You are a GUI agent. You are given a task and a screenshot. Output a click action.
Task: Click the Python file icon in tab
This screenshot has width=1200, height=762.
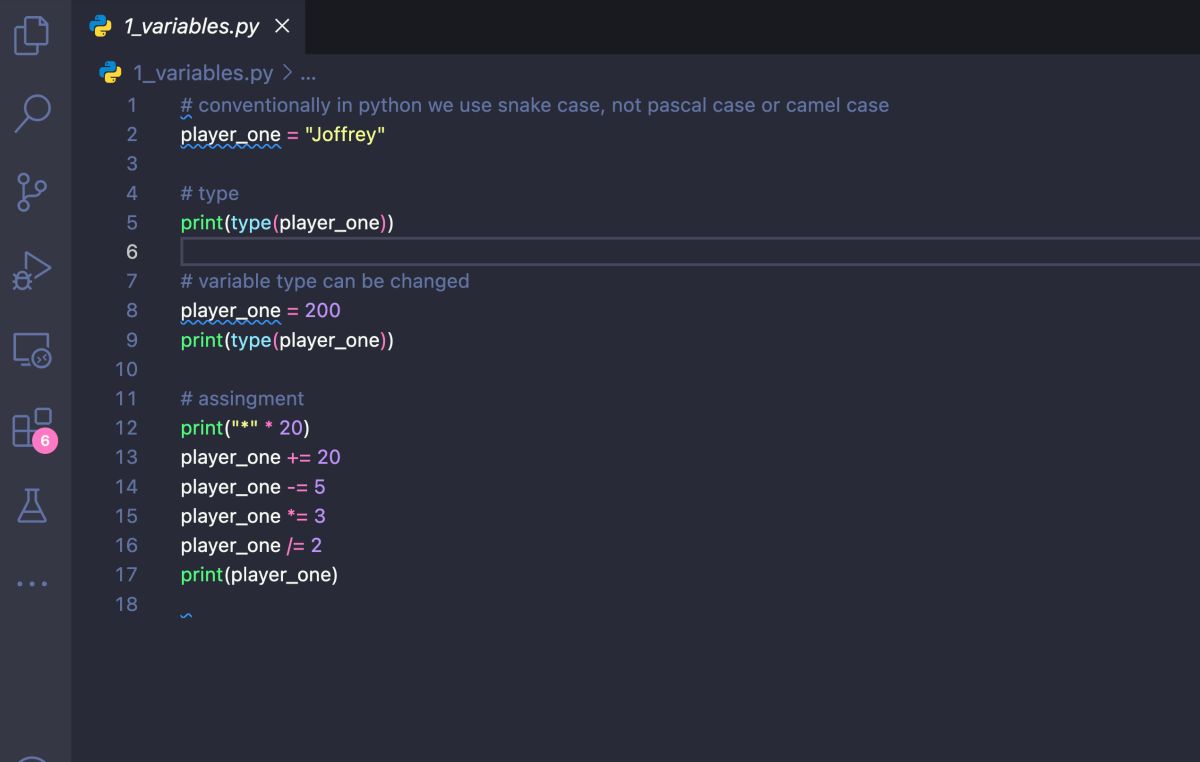pyautogui.click(x=100, y=27)
